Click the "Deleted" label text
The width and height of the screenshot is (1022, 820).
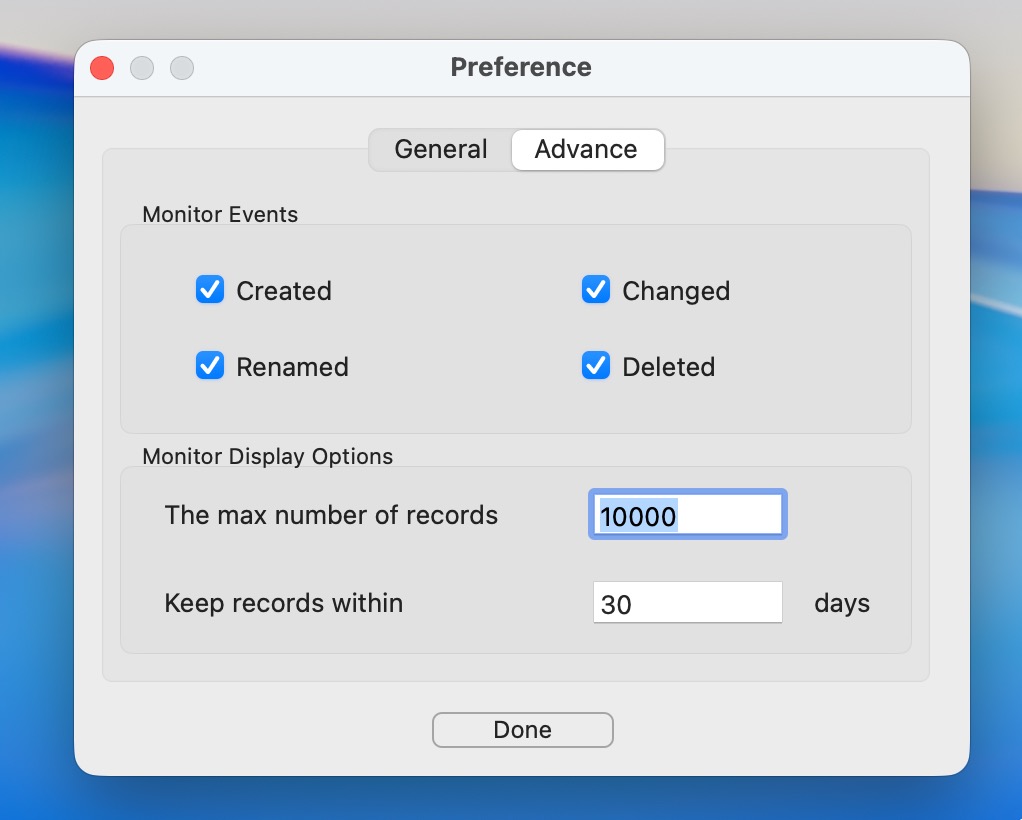(x=668, y=367)
